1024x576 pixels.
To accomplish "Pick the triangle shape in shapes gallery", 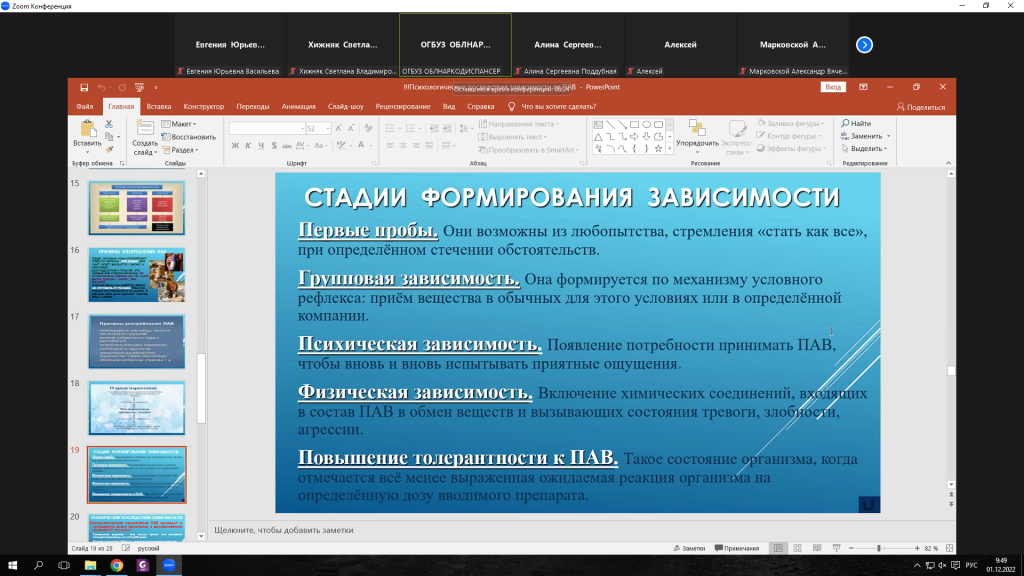I will click(598, 136).
